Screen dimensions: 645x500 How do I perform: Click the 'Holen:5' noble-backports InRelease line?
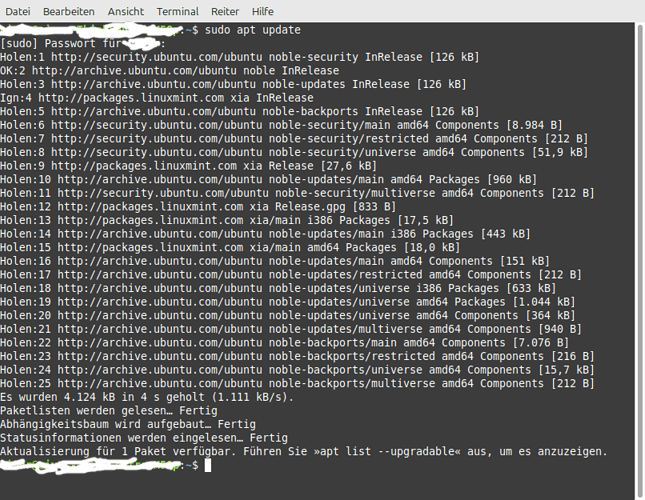(x=240, y=111)
